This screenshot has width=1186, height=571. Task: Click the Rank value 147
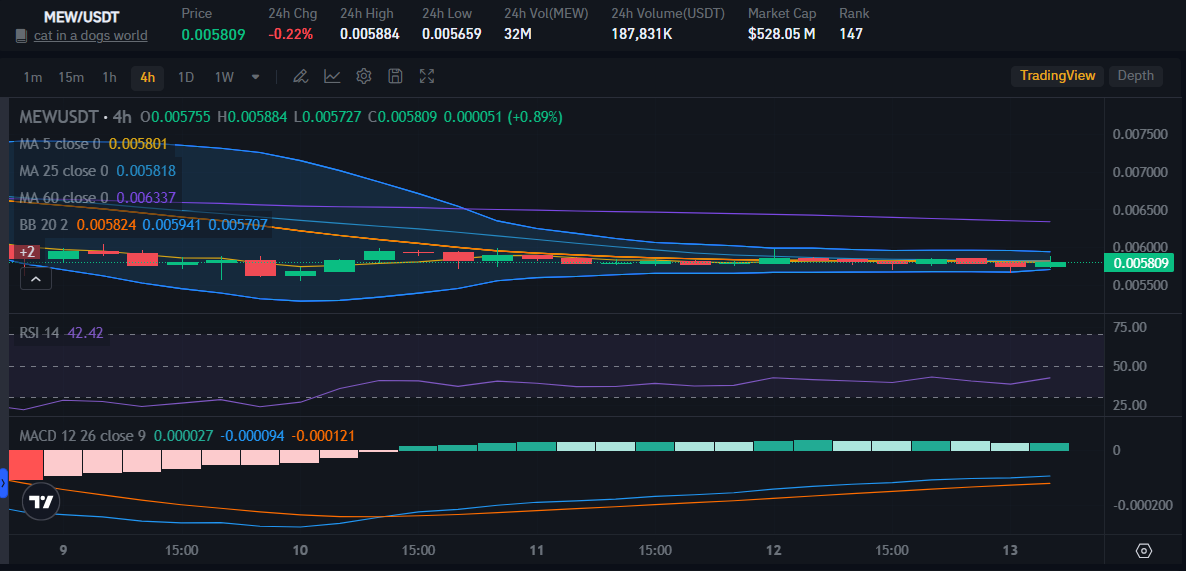coord(851,34)
